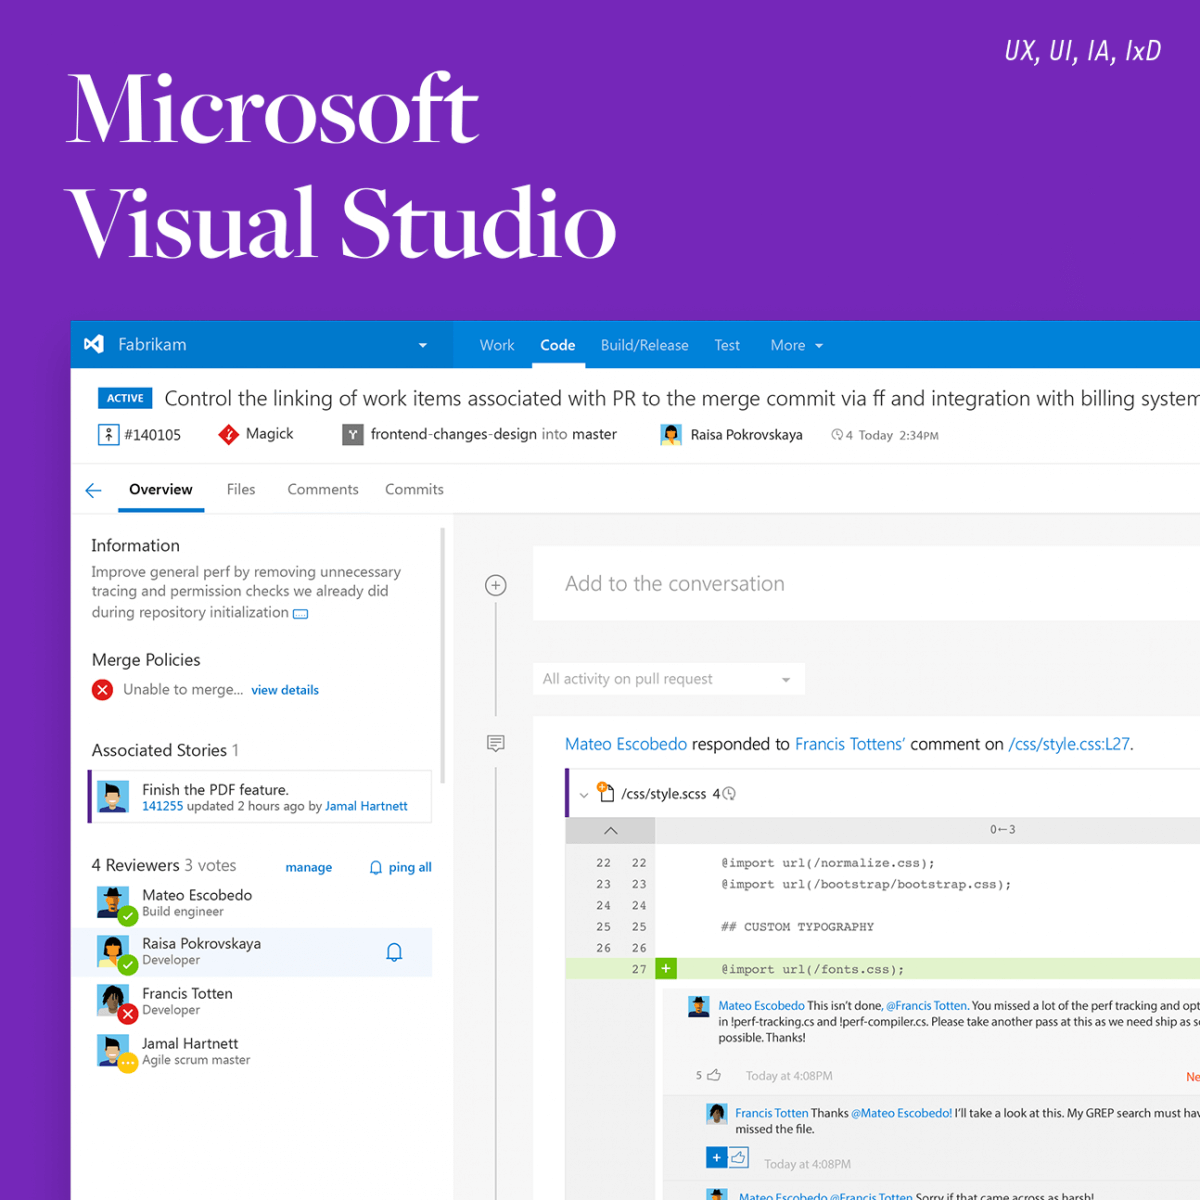
Task: Open All activity on pull request filter
Action: [x=668, y=679]
